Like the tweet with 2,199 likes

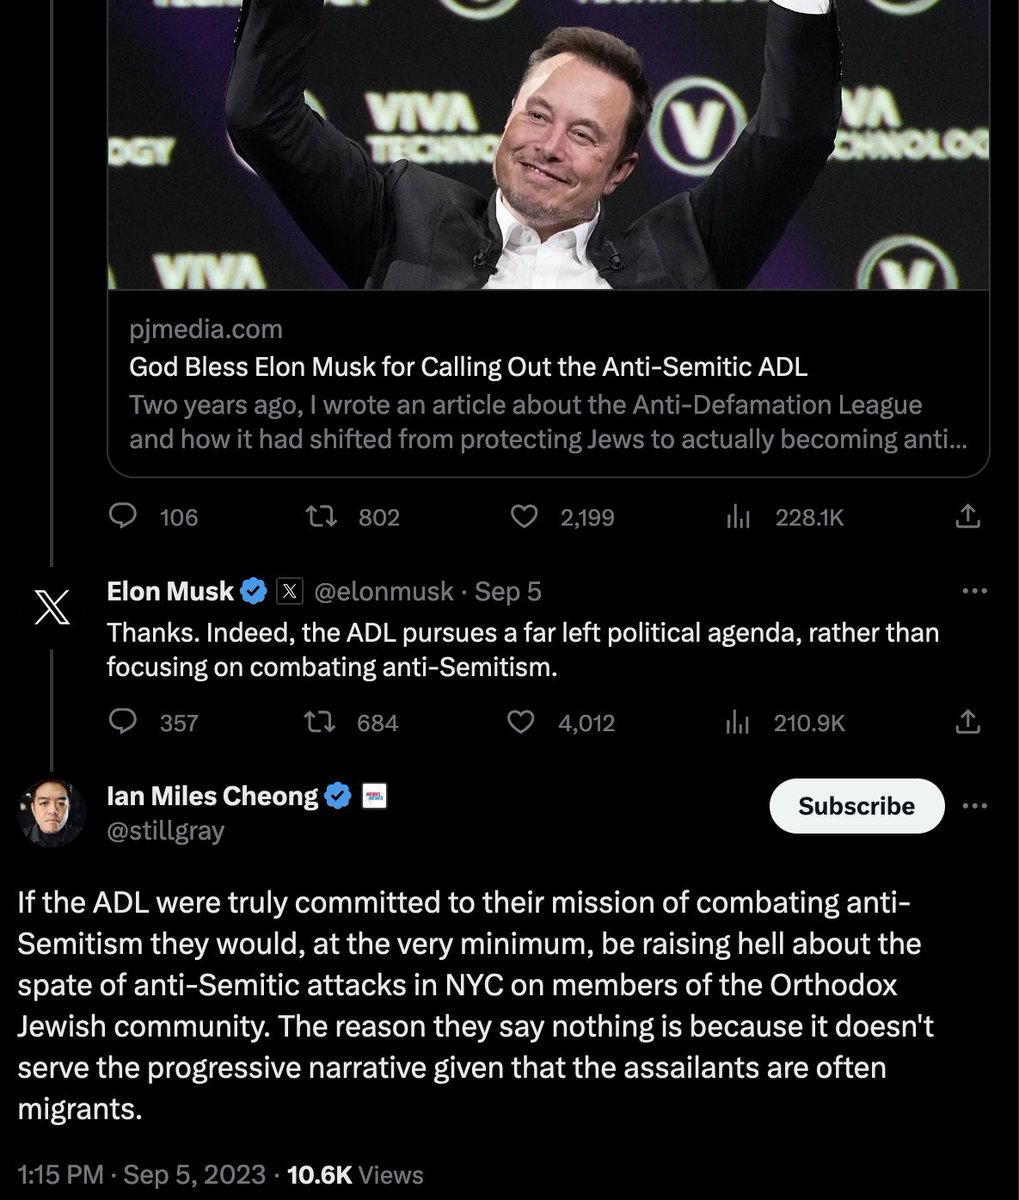(524, 516)
